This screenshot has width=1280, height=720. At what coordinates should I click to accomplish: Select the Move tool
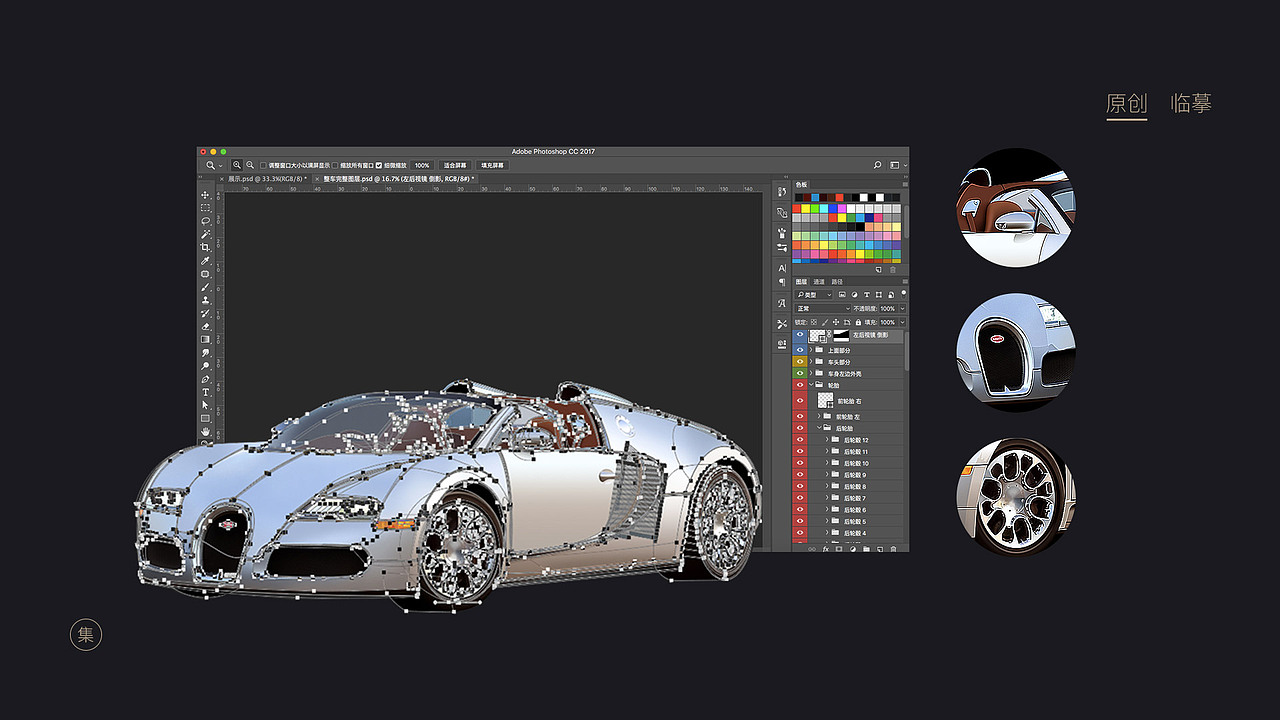(x=205, y=195)
